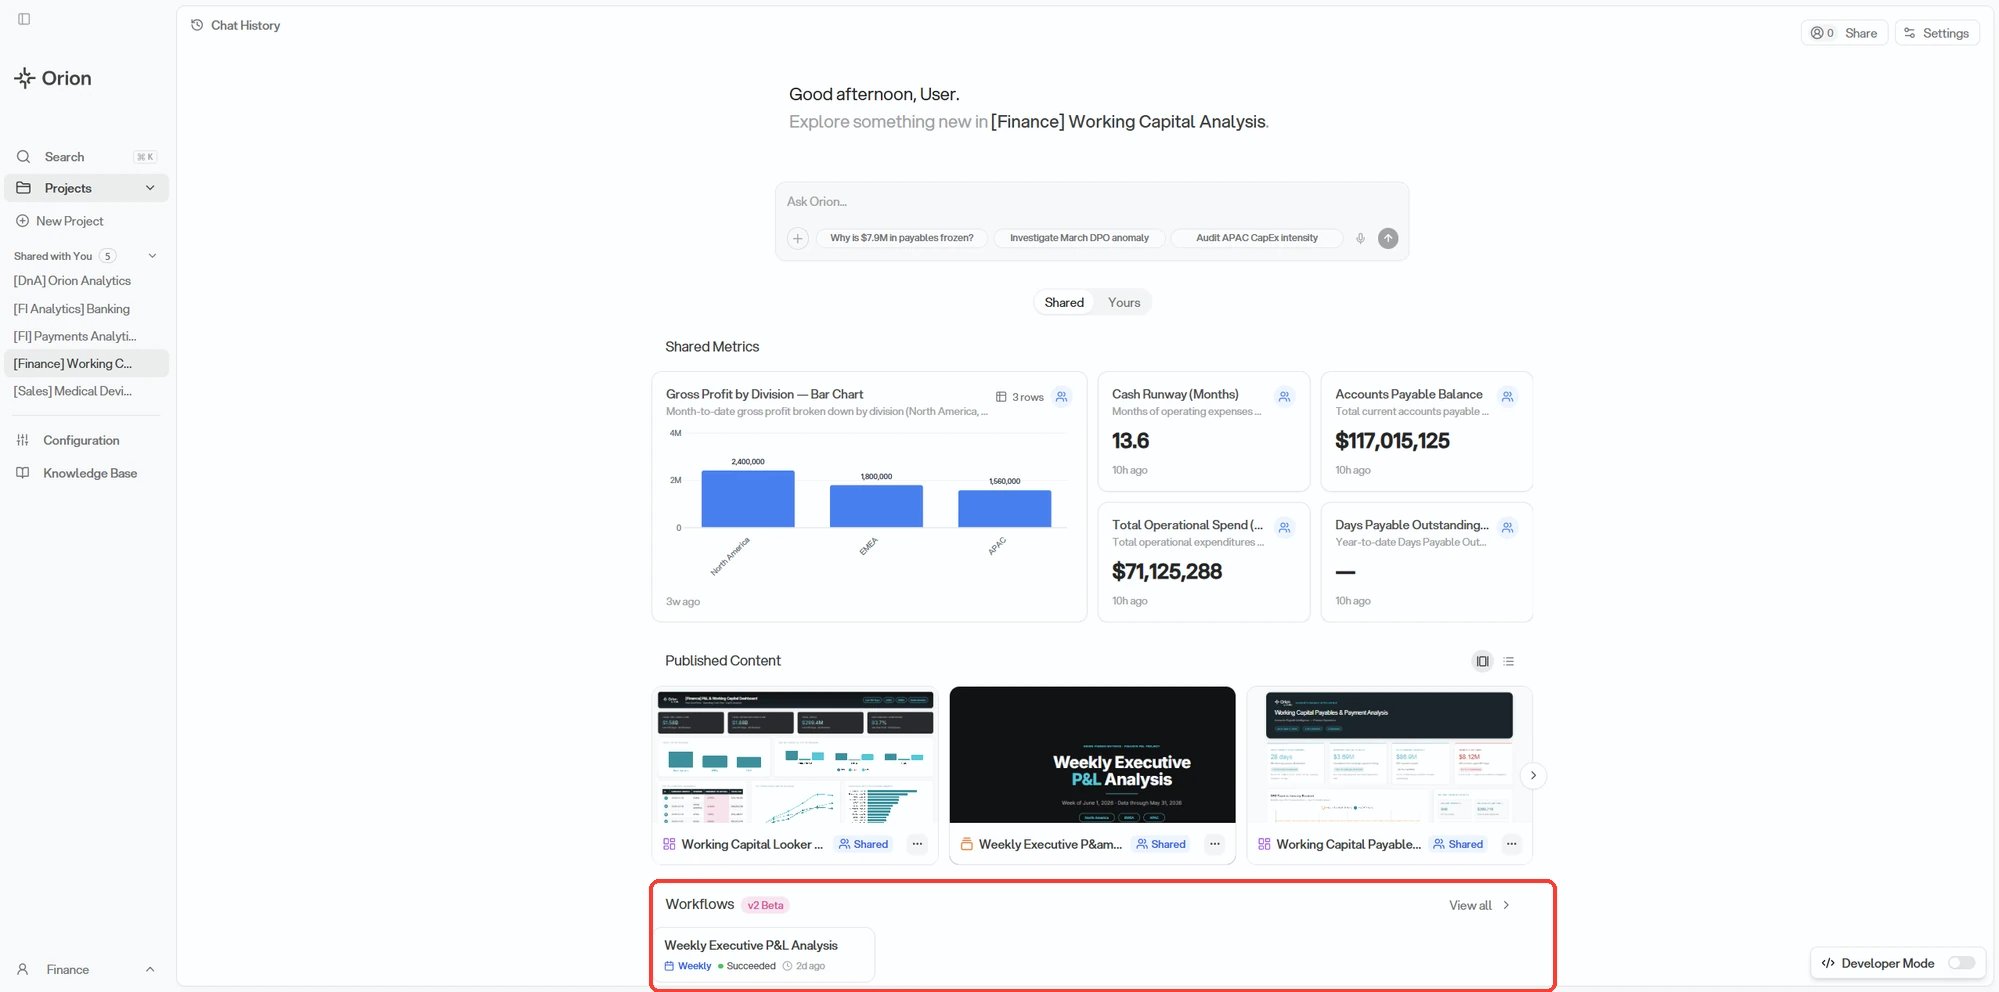1999x992 pixels.
Task: Click the North America bar in chart
Action: tap(748, 499)
